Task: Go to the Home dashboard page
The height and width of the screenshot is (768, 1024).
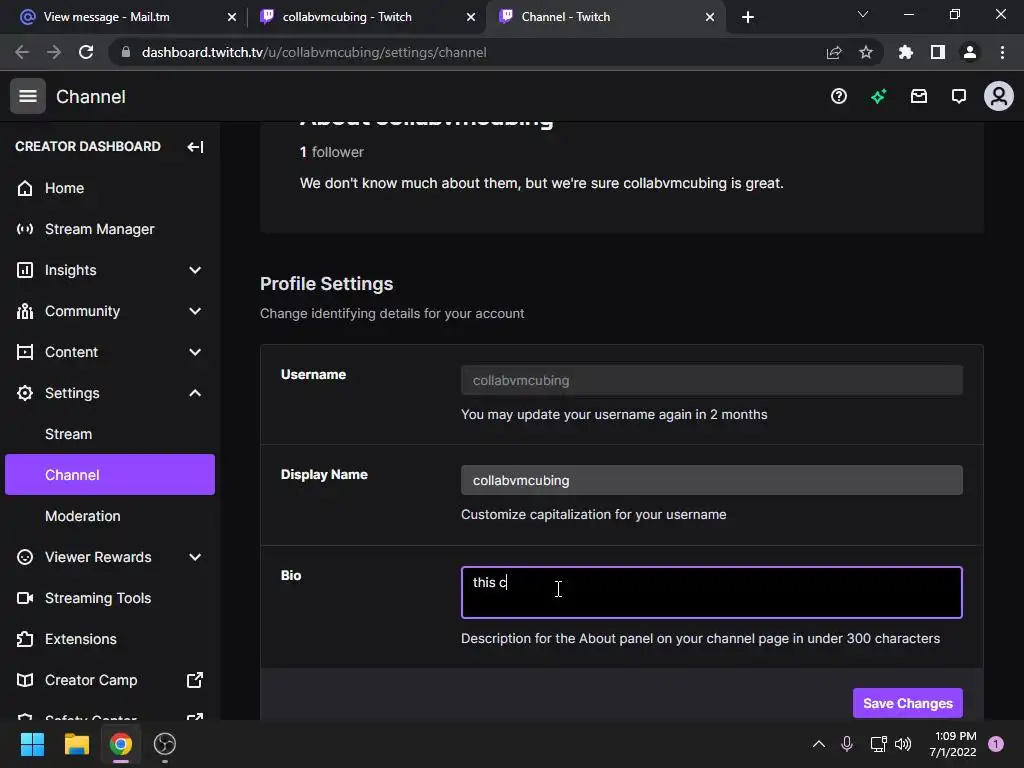Action: pos(109,188)
